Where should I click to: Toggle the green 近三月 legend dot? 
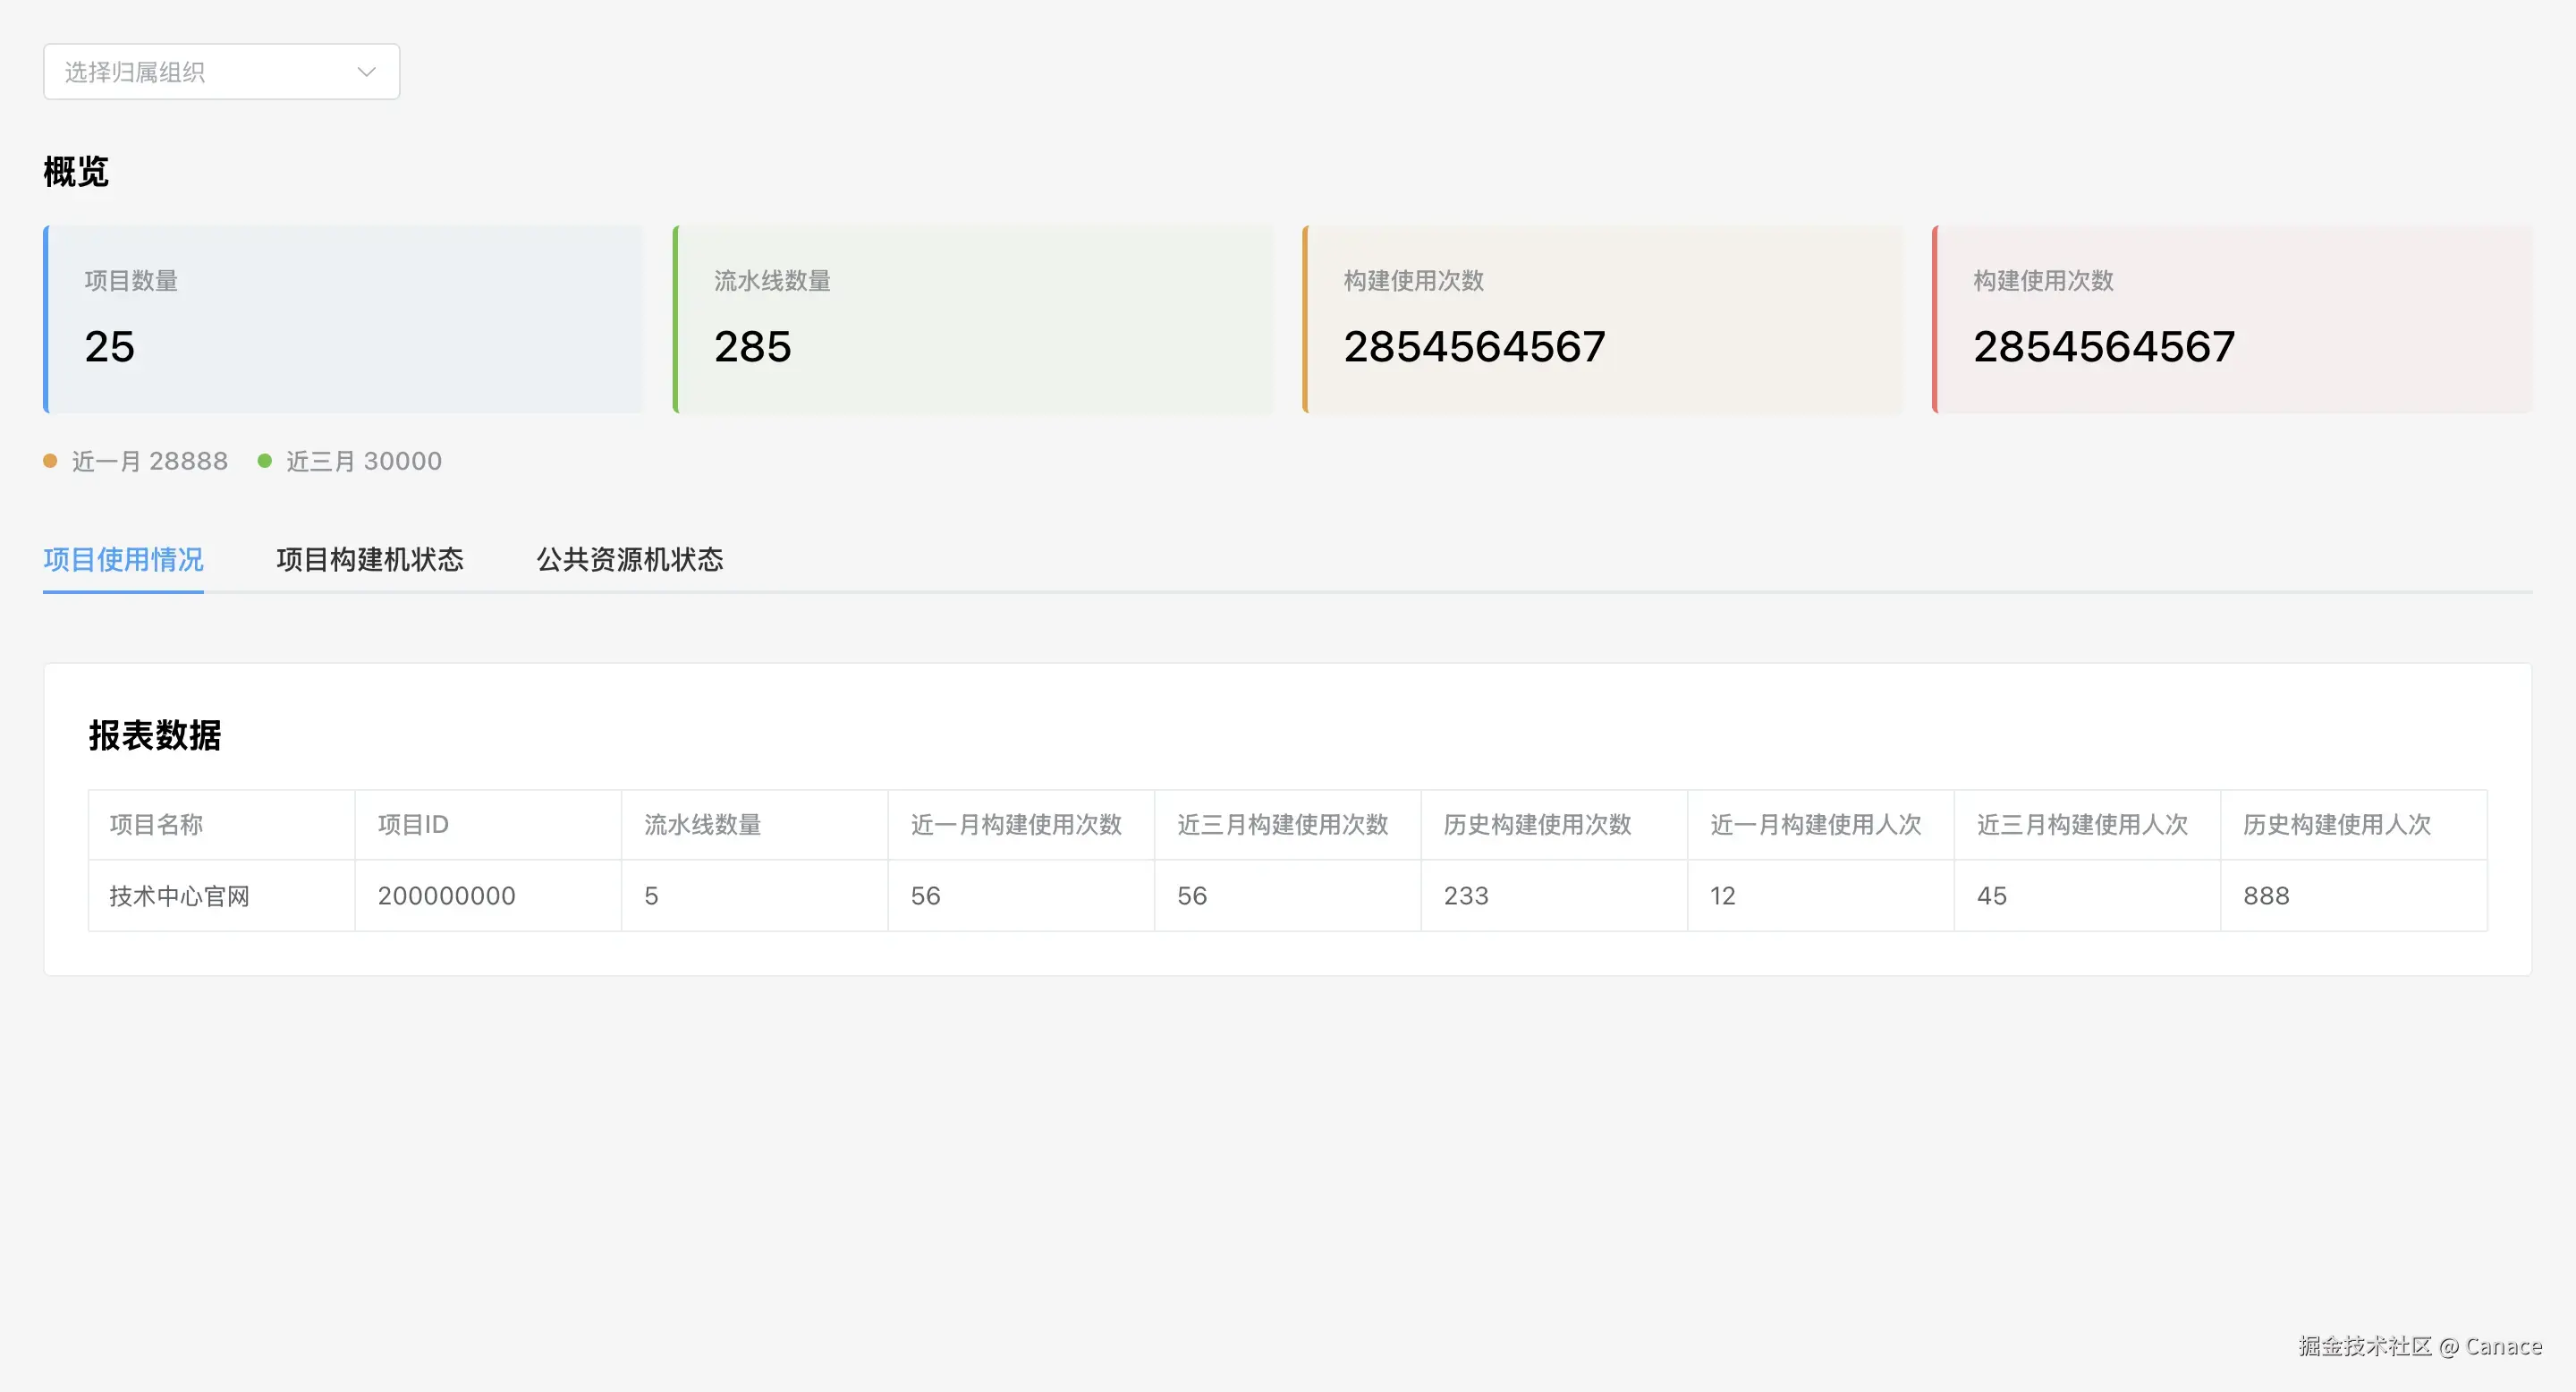(x=265, y=461)
